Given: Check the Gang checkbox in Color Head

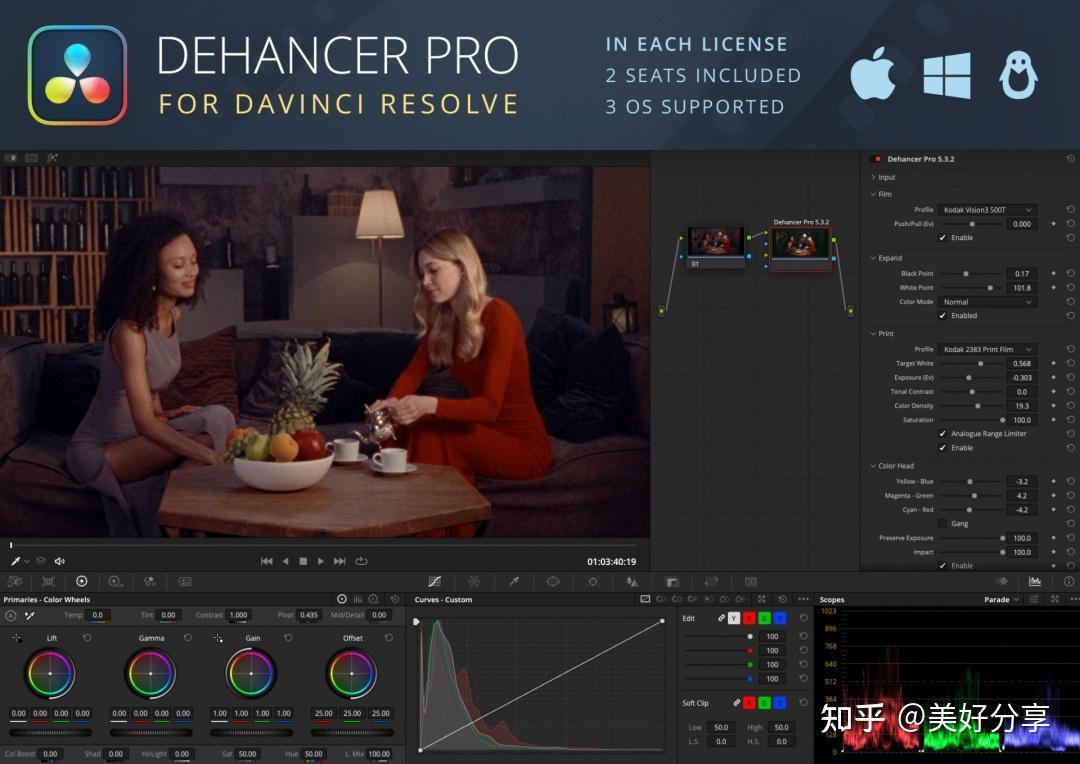Looking at the screenshot, I should click(x=943, y=522).
